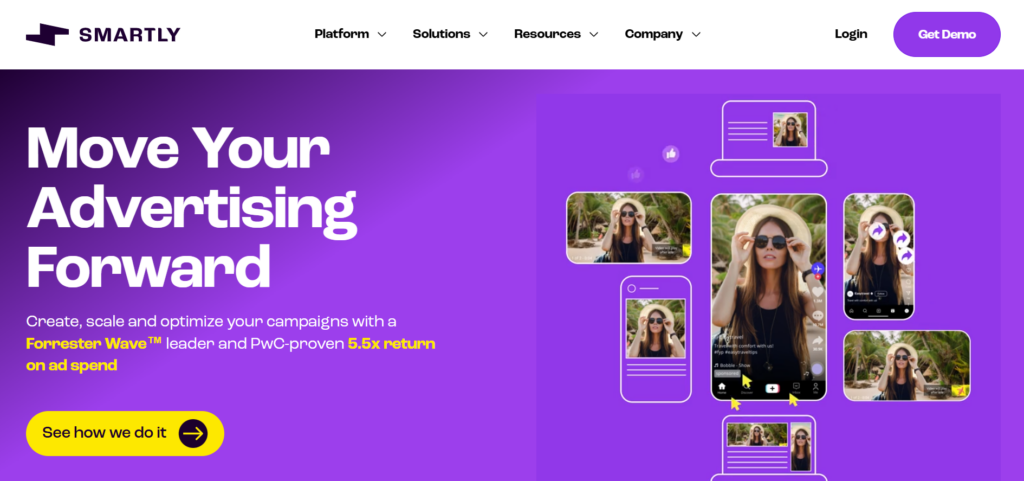1024x481 pixels.
Task: Click the Smartly logo icon
Action: coord(47,34)
